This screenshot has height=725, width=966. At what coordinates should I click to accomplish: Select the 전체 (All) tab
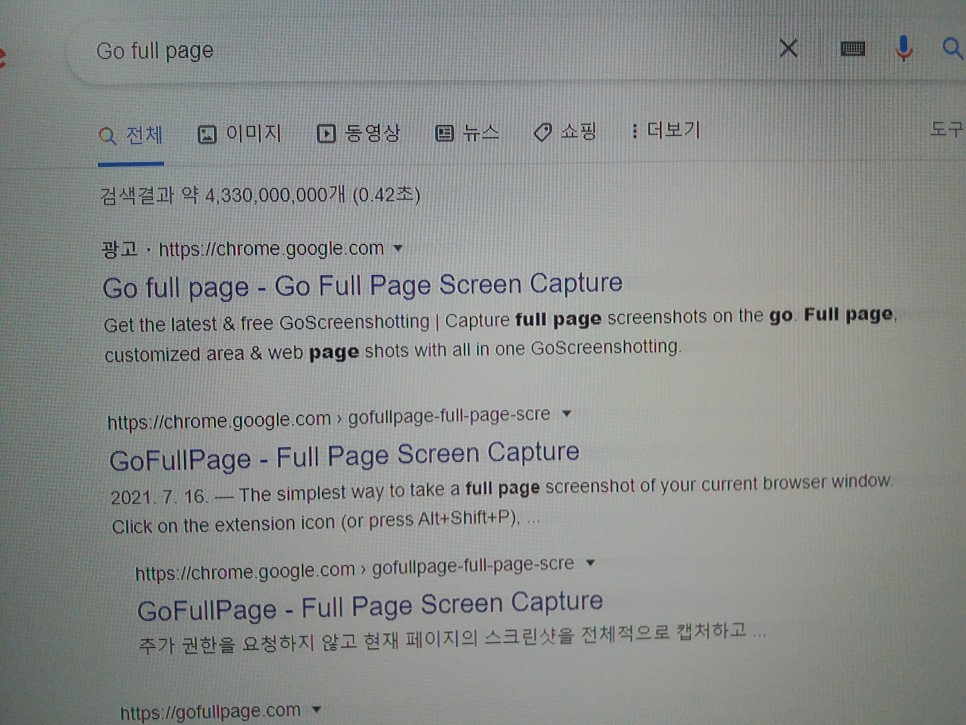[x=131, y=135]
